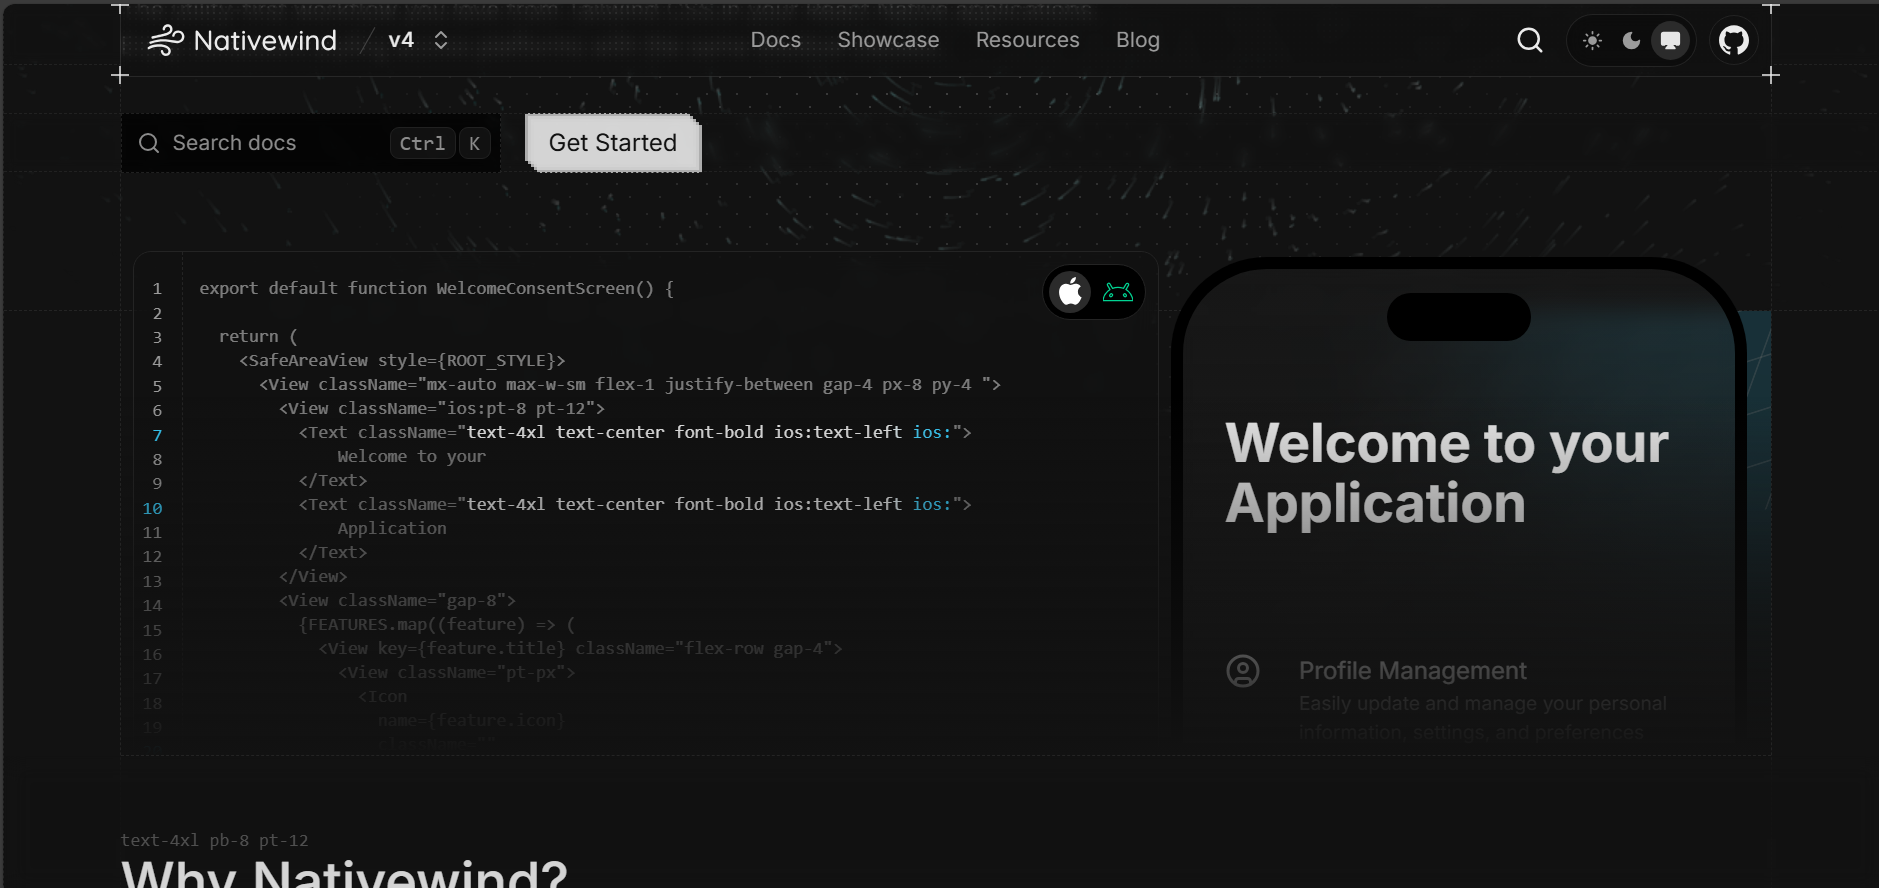1879x888 pixels.
Task: Visit the Blog link
Action: [x=1137, y=40]
